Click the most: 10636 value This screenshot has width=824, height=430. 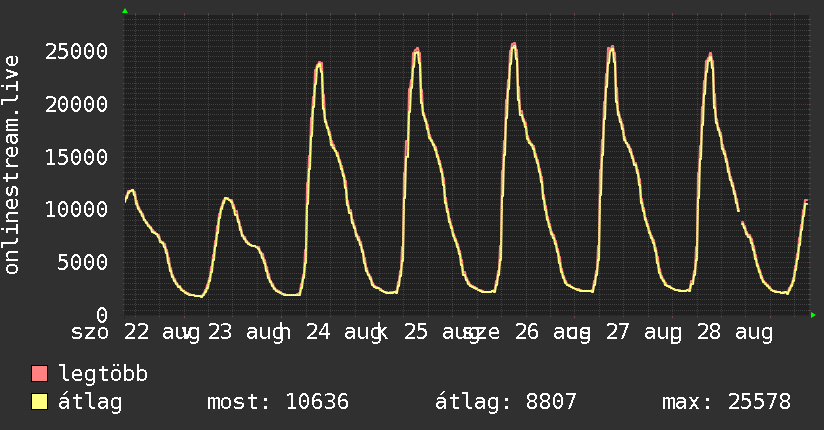[x=278, y=402]
